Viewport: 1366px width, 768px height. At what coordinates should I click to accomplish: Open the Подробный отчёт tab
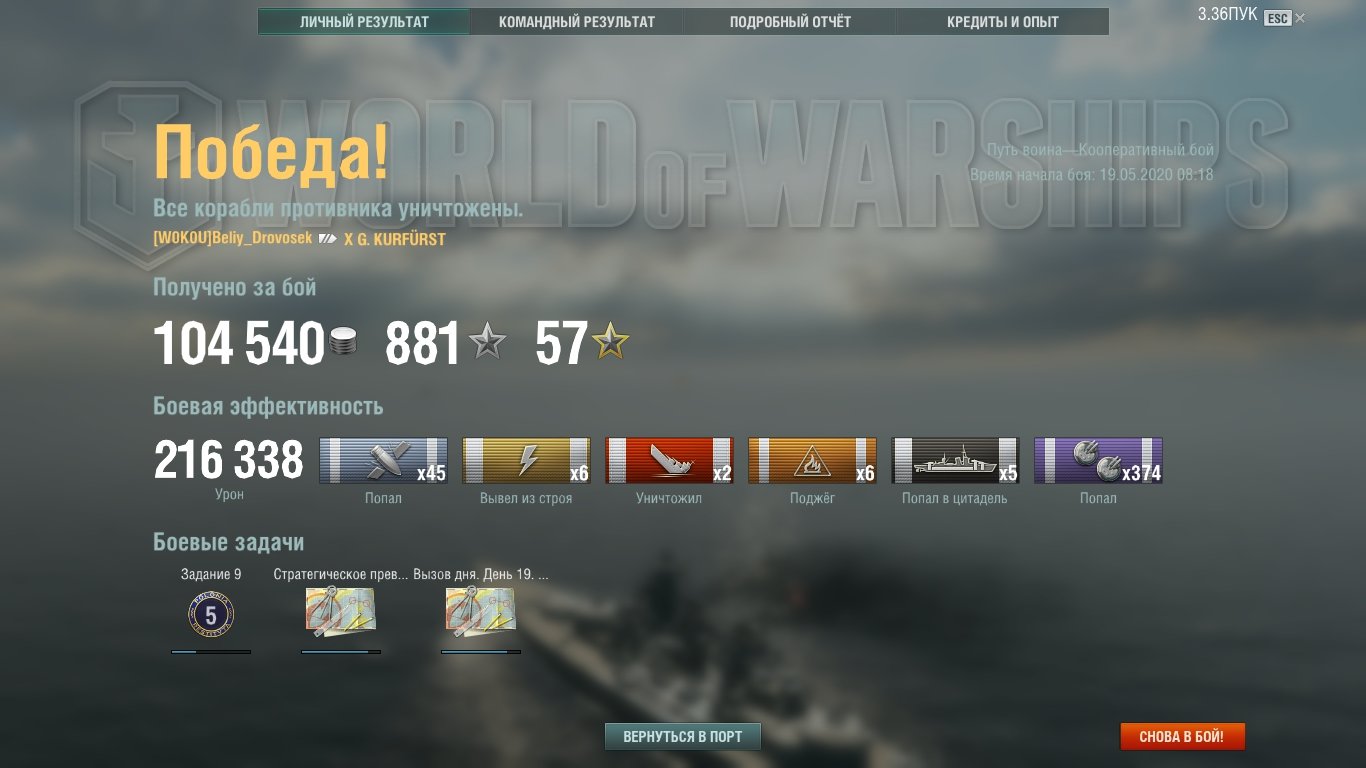click(x=790, y=22)
